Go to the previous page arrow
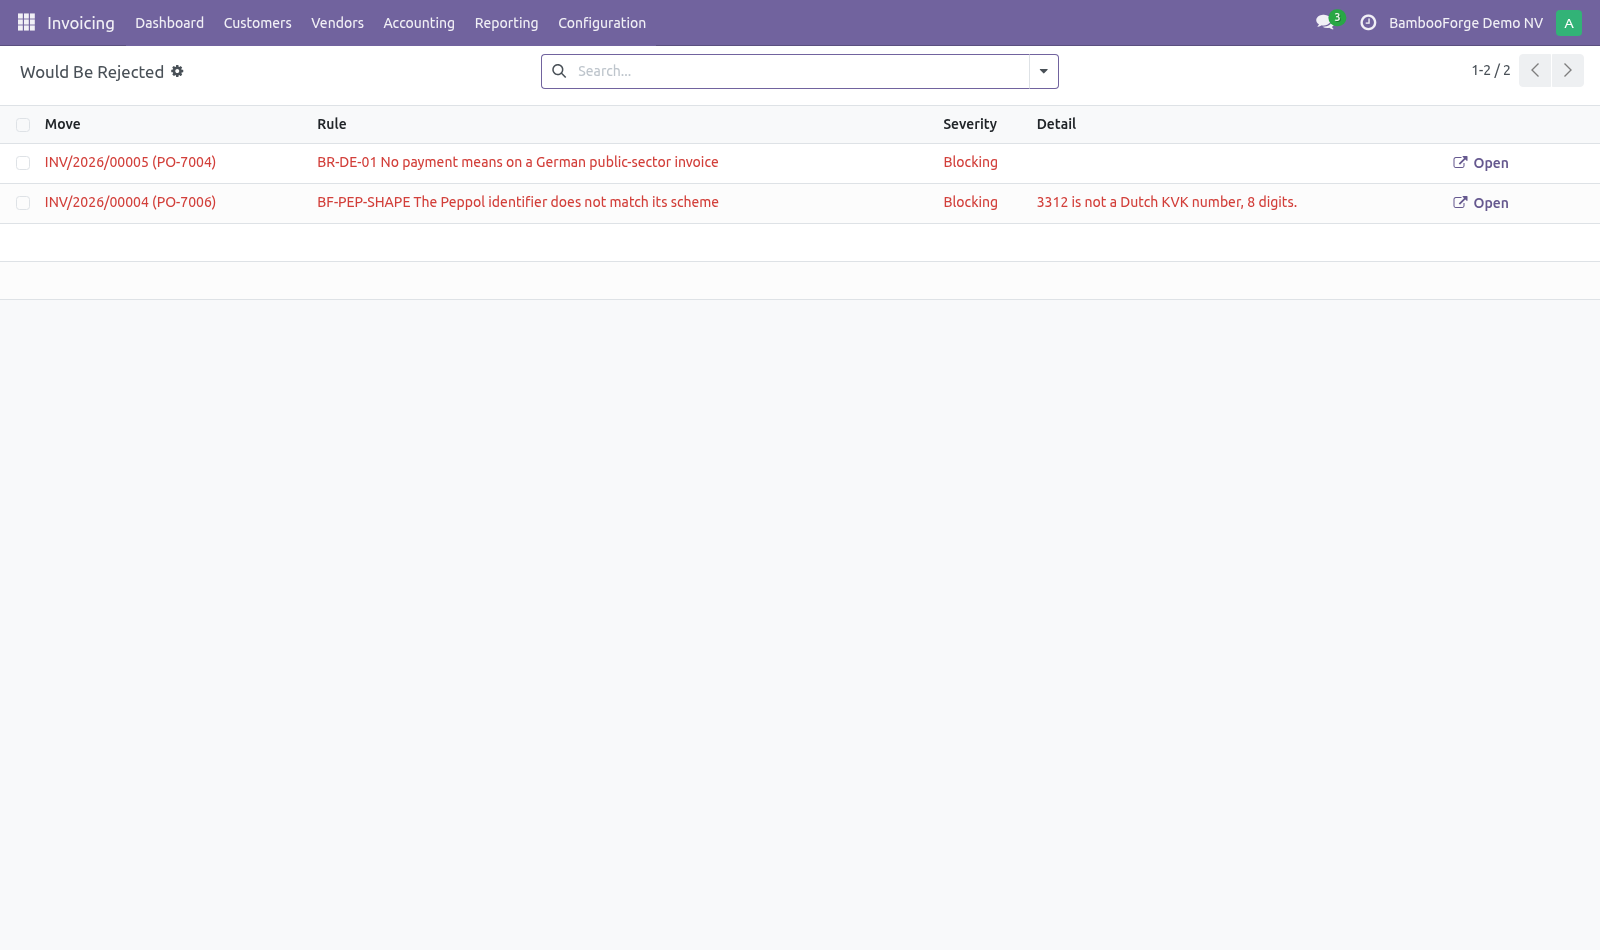 click(x=1535, y=70)
